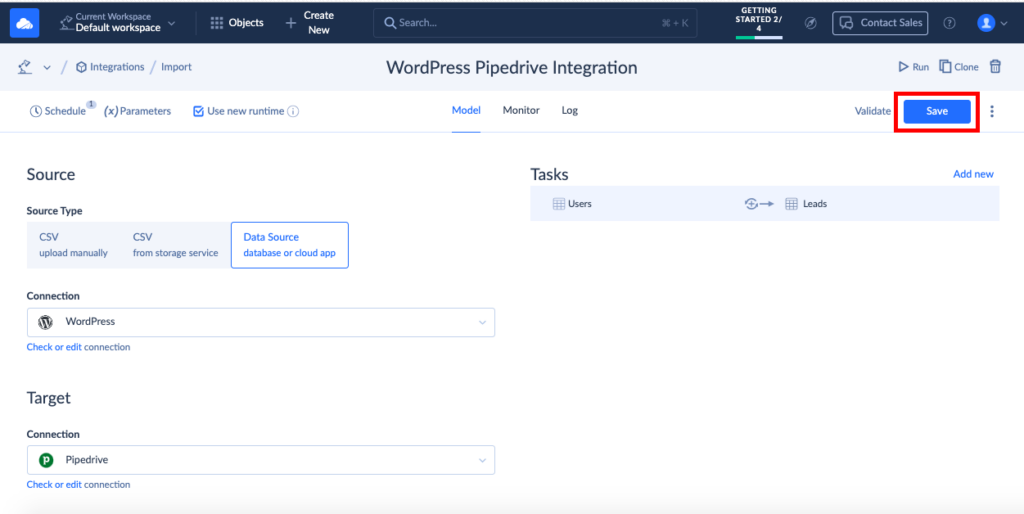Run the integration
Screen dimensions: 1024x514
[914, 67]
